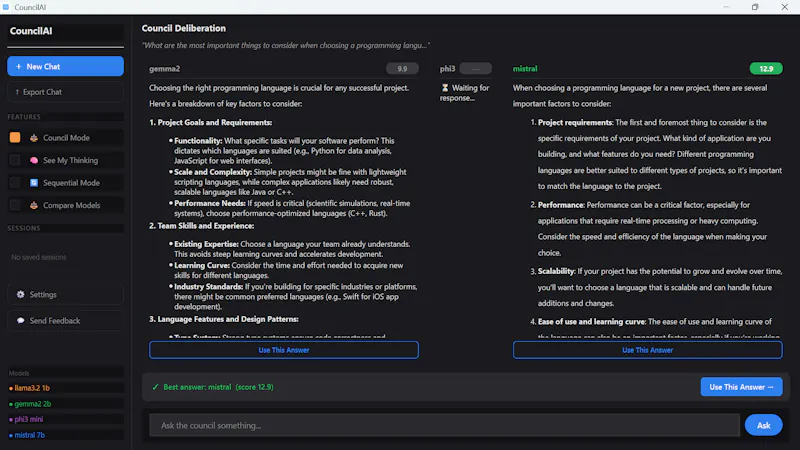Click the green checkmark beside Best answer
This screenshot has height=450, width=800.
[x=156, y=387]
